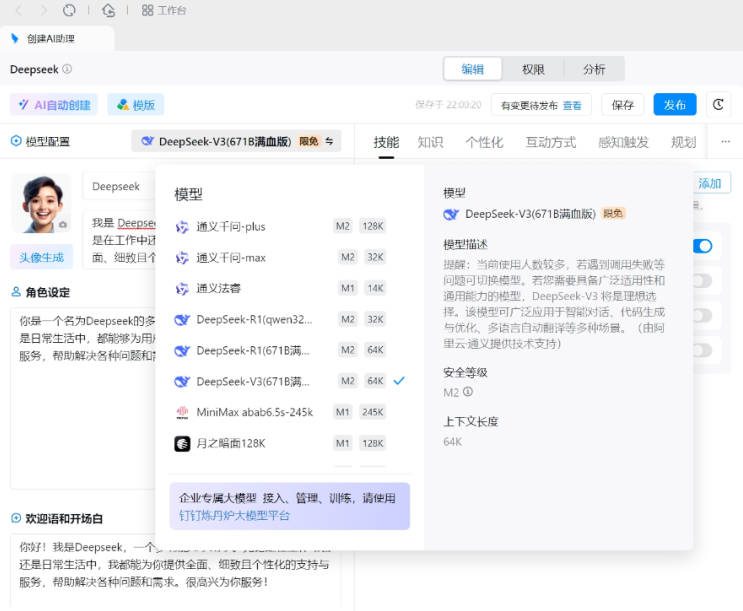Click the browser back arrow

pyautogui.click(x=19, y=10)
